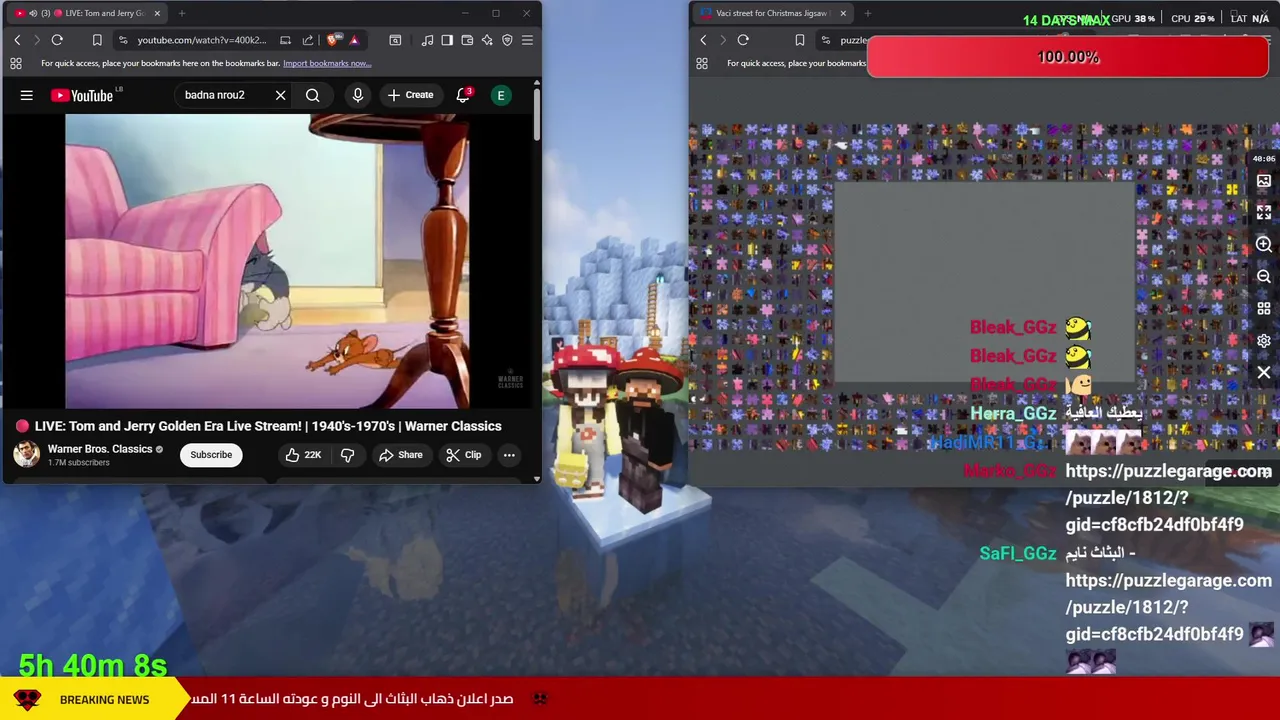The image size is (1280, 720).
Task: Bookmark the puzzle page
Action: coord(799,40)
